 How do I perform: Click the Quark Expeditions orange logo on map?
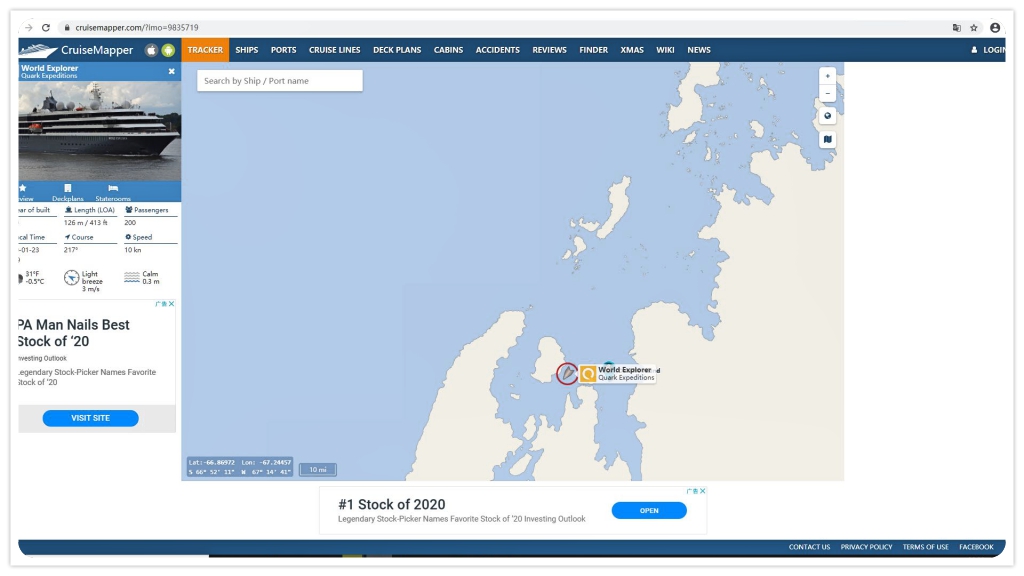588,374
